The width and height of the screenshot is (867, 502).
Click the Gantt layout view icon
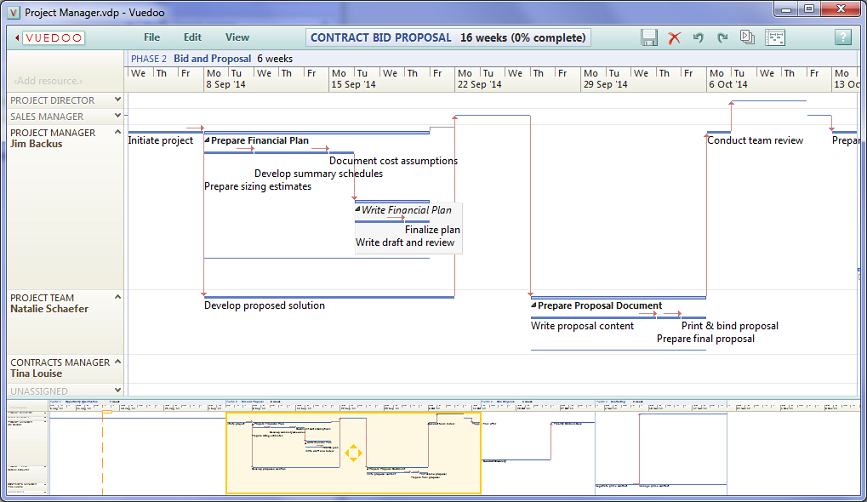775,38
